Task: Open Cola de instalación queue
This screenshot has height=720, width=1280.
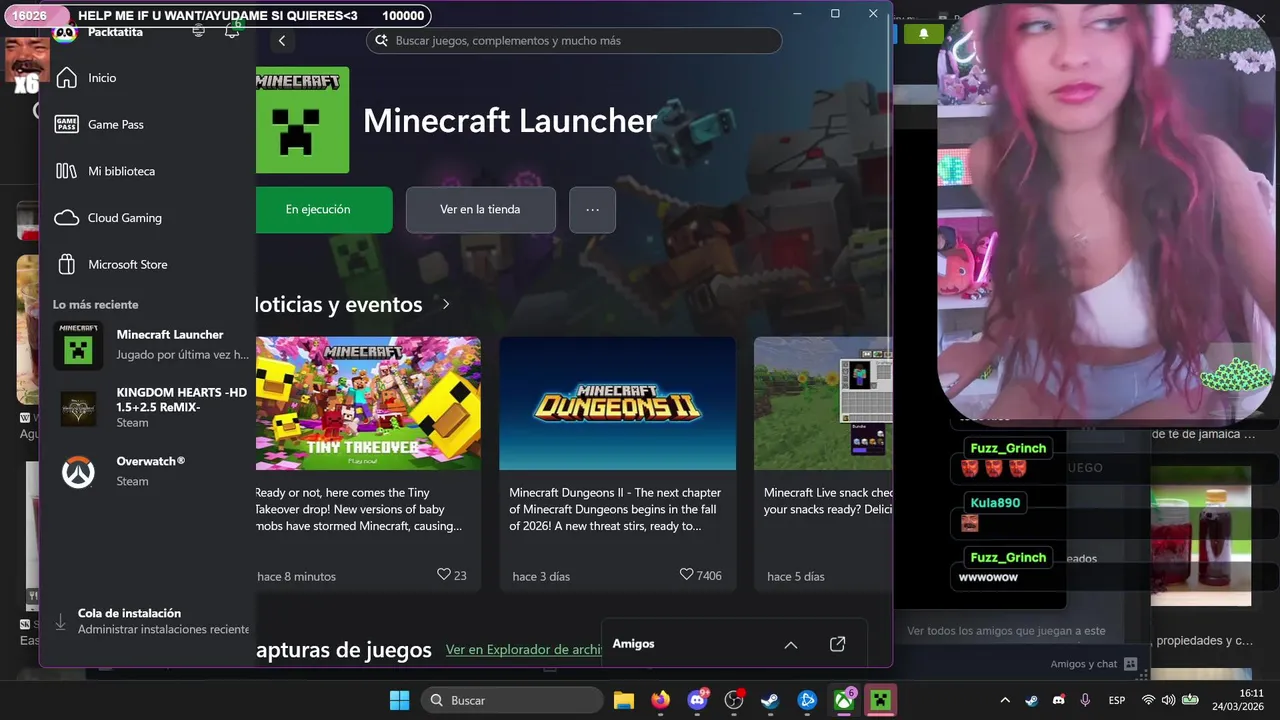Action: tap(150, 621)
